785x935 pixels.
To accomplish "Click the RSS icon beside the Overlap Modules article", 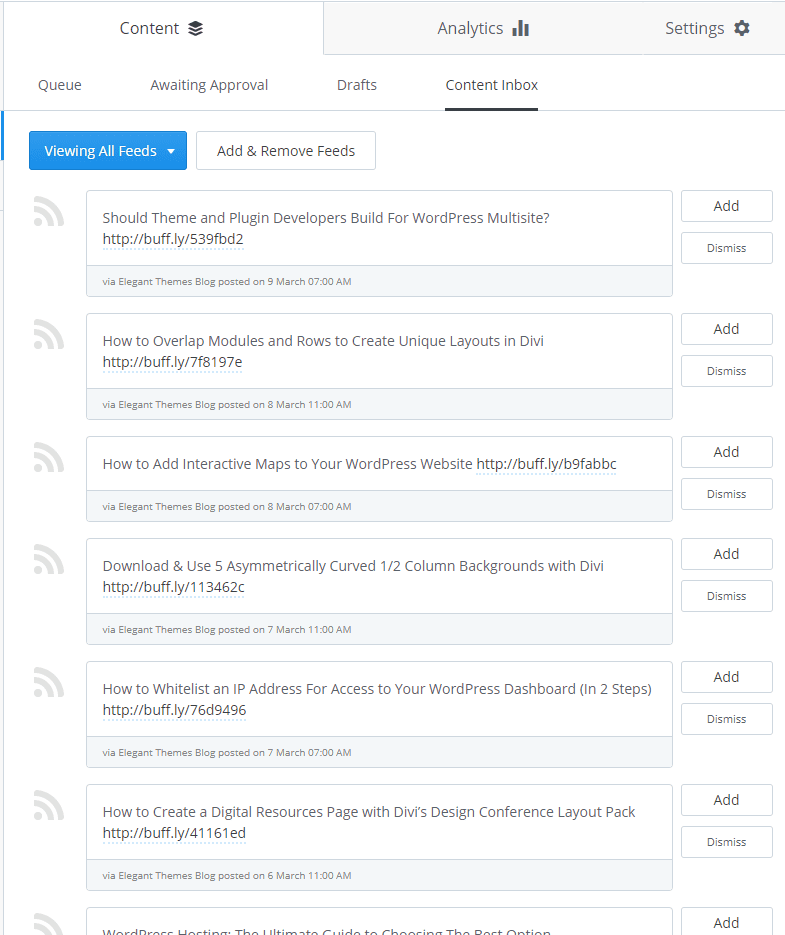I will coord(48,335).
